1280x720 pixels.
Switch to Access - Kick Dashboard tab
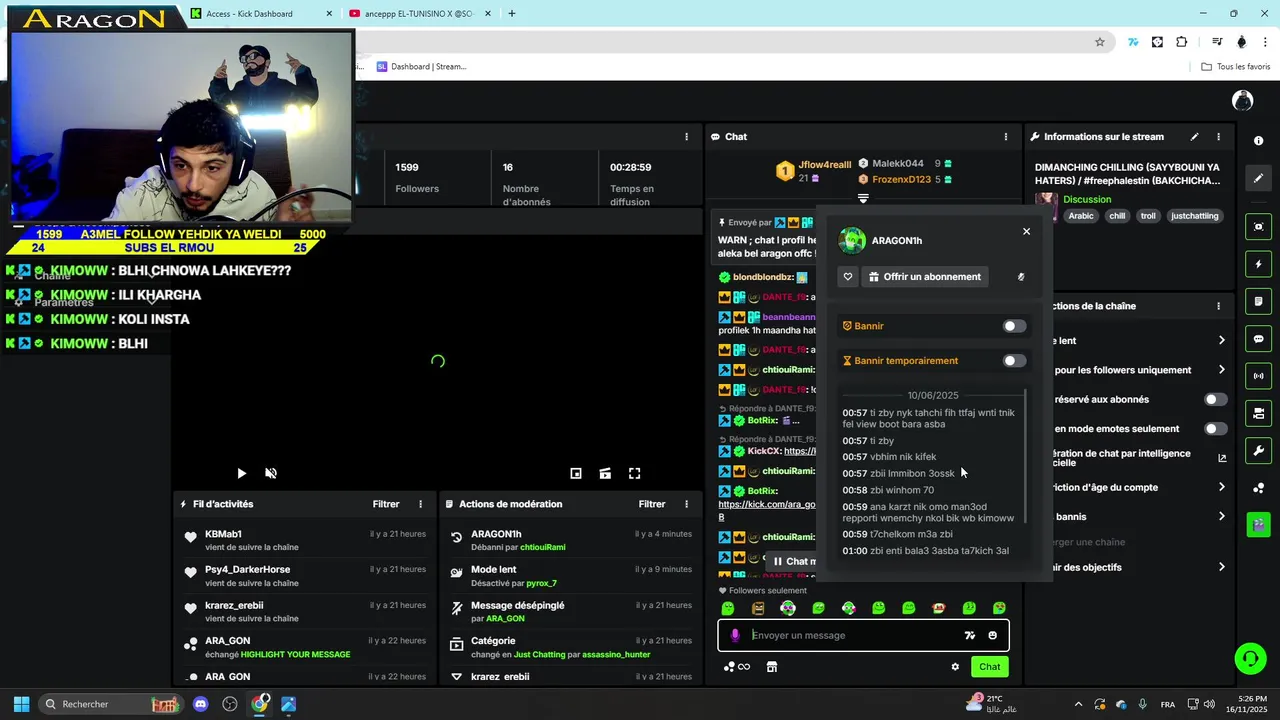coord(259,13)
